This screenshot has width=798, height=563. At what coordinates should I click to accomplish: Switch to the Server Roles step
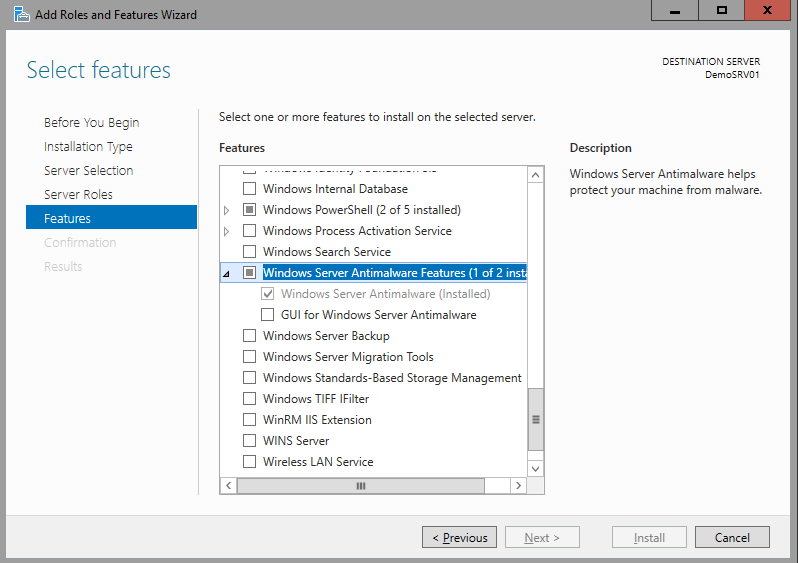coord(78,194)
